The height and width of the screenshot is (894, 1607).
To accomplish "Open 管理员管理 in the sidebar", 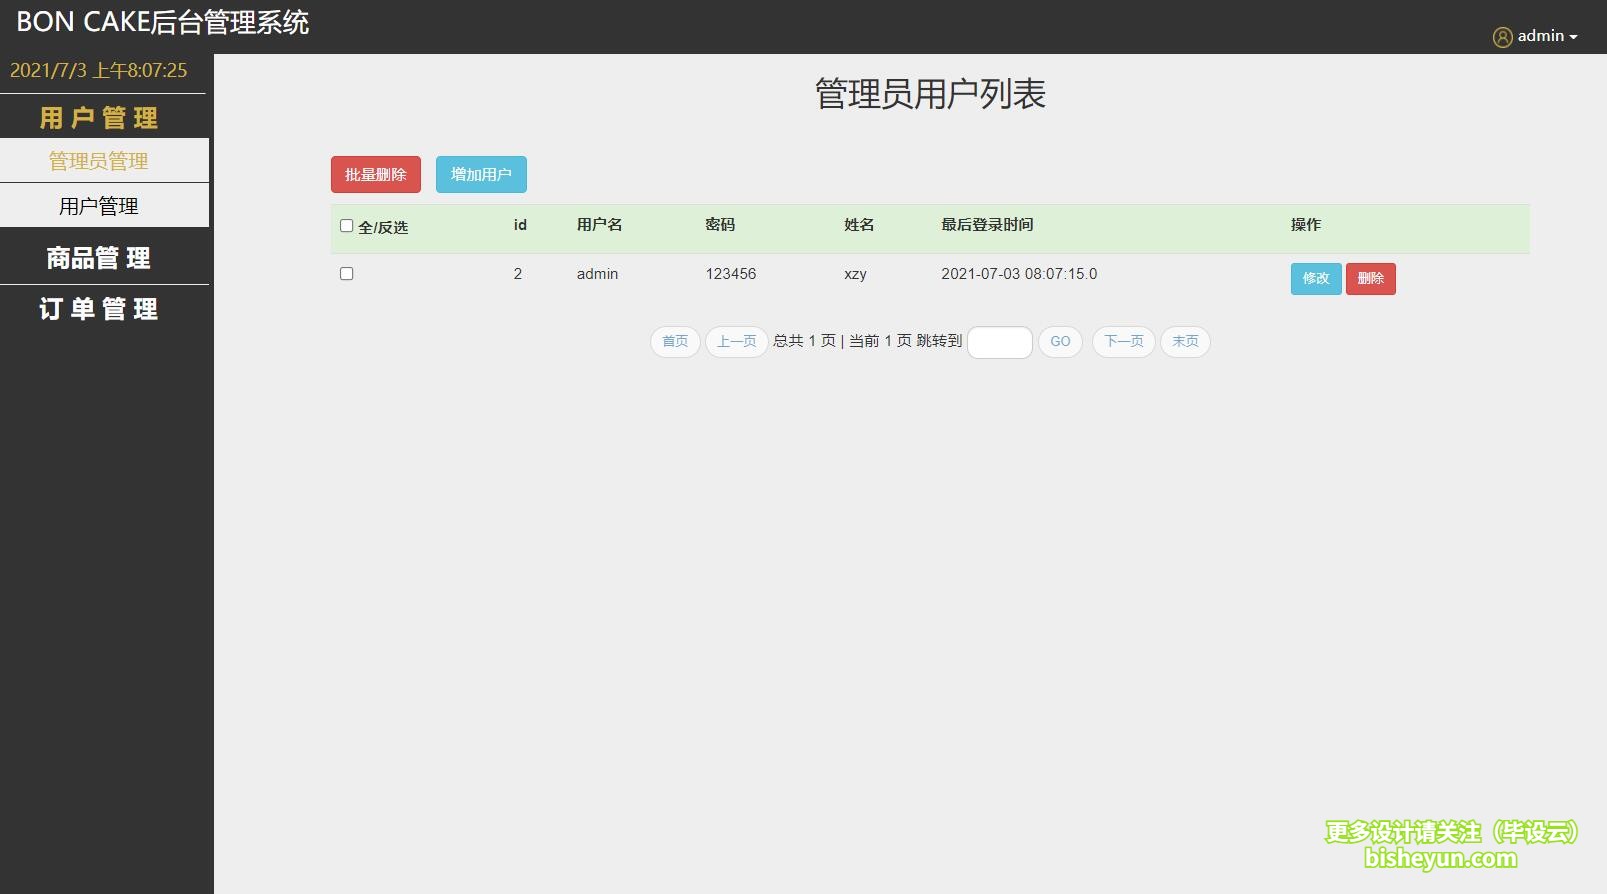I will pos(104,161).
